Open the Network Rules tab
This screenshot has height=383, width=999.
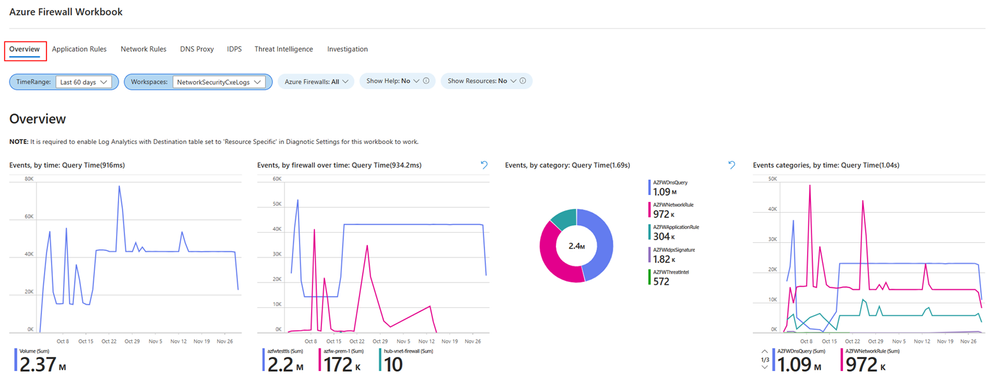tap(143, 49)
